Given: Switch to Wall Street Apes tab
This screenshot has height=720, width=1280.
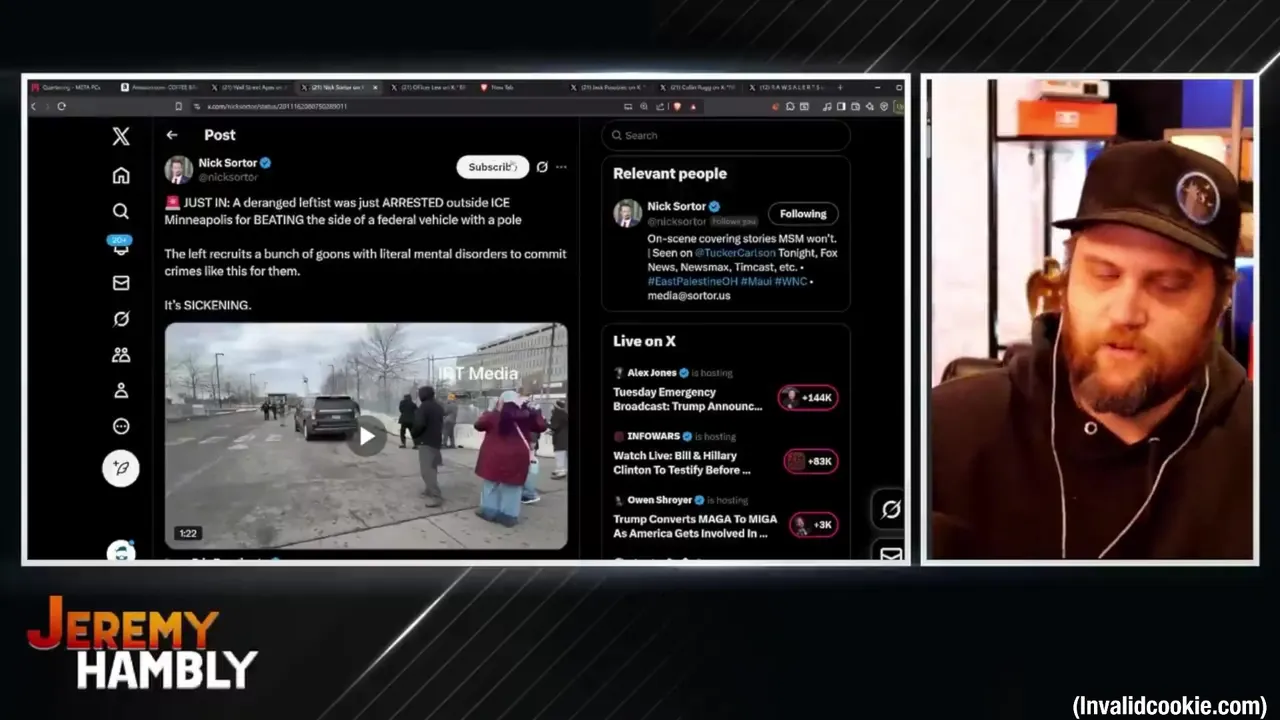Looking at the screenshot, I should coord(250,87).
